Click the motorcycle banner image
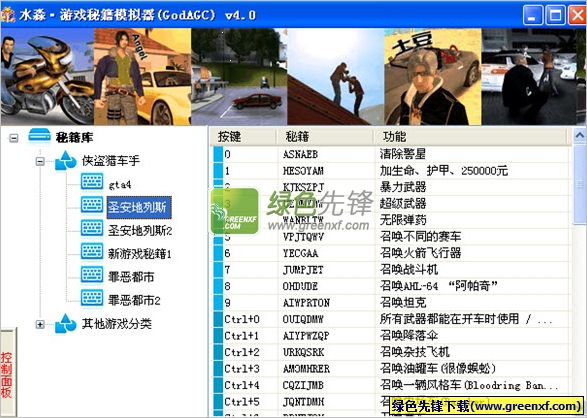The image size is (587, 418). coord(47,77)
